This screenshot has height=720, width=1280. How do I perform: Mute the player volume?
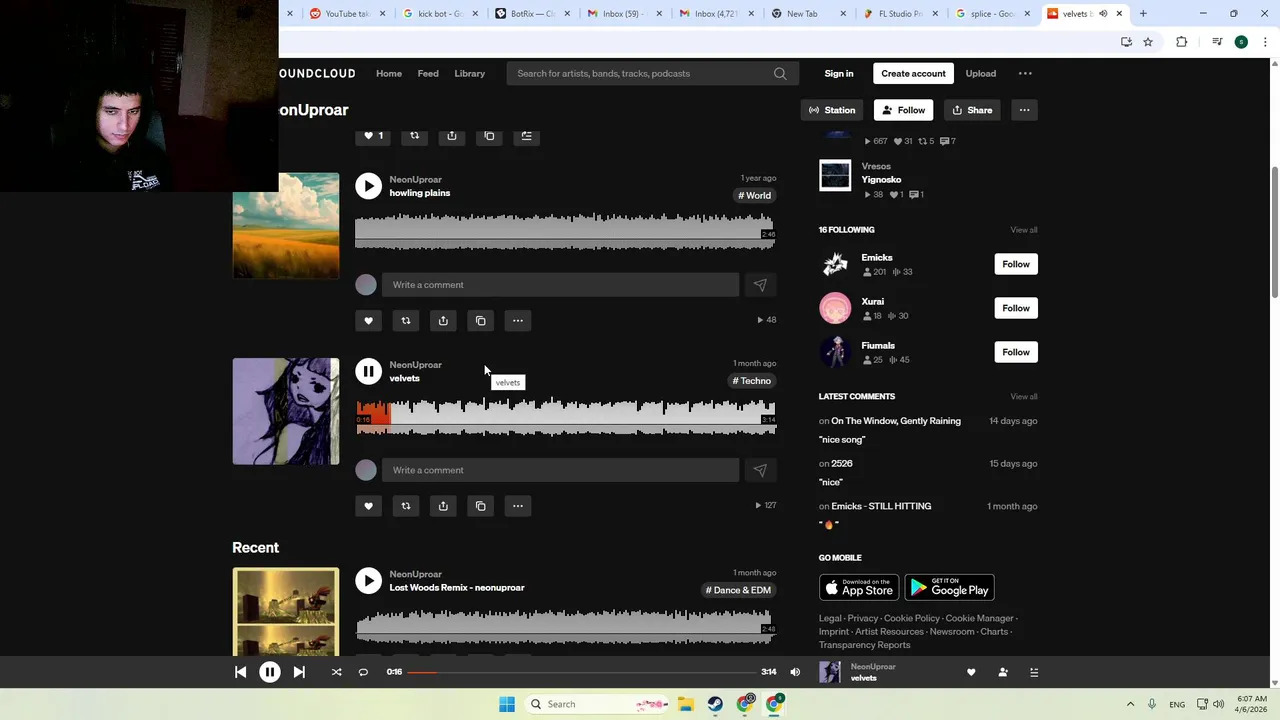(795, 672)
